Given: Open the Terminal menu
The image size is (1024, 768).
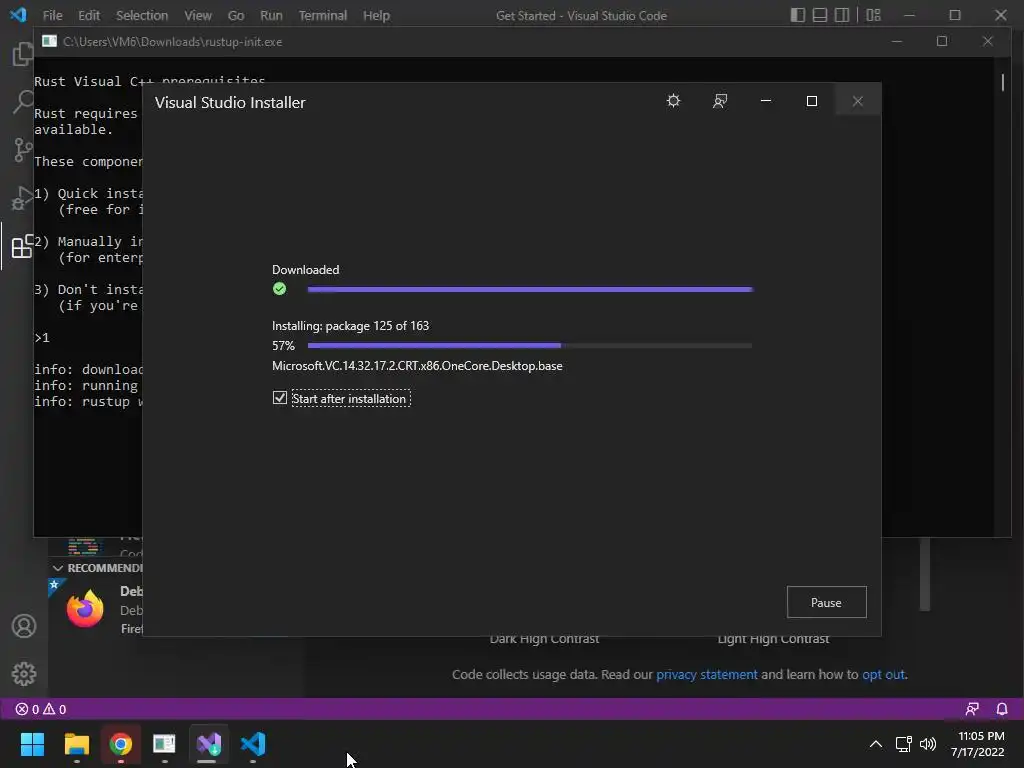Looking at the screenshot, I should point(323,15).
